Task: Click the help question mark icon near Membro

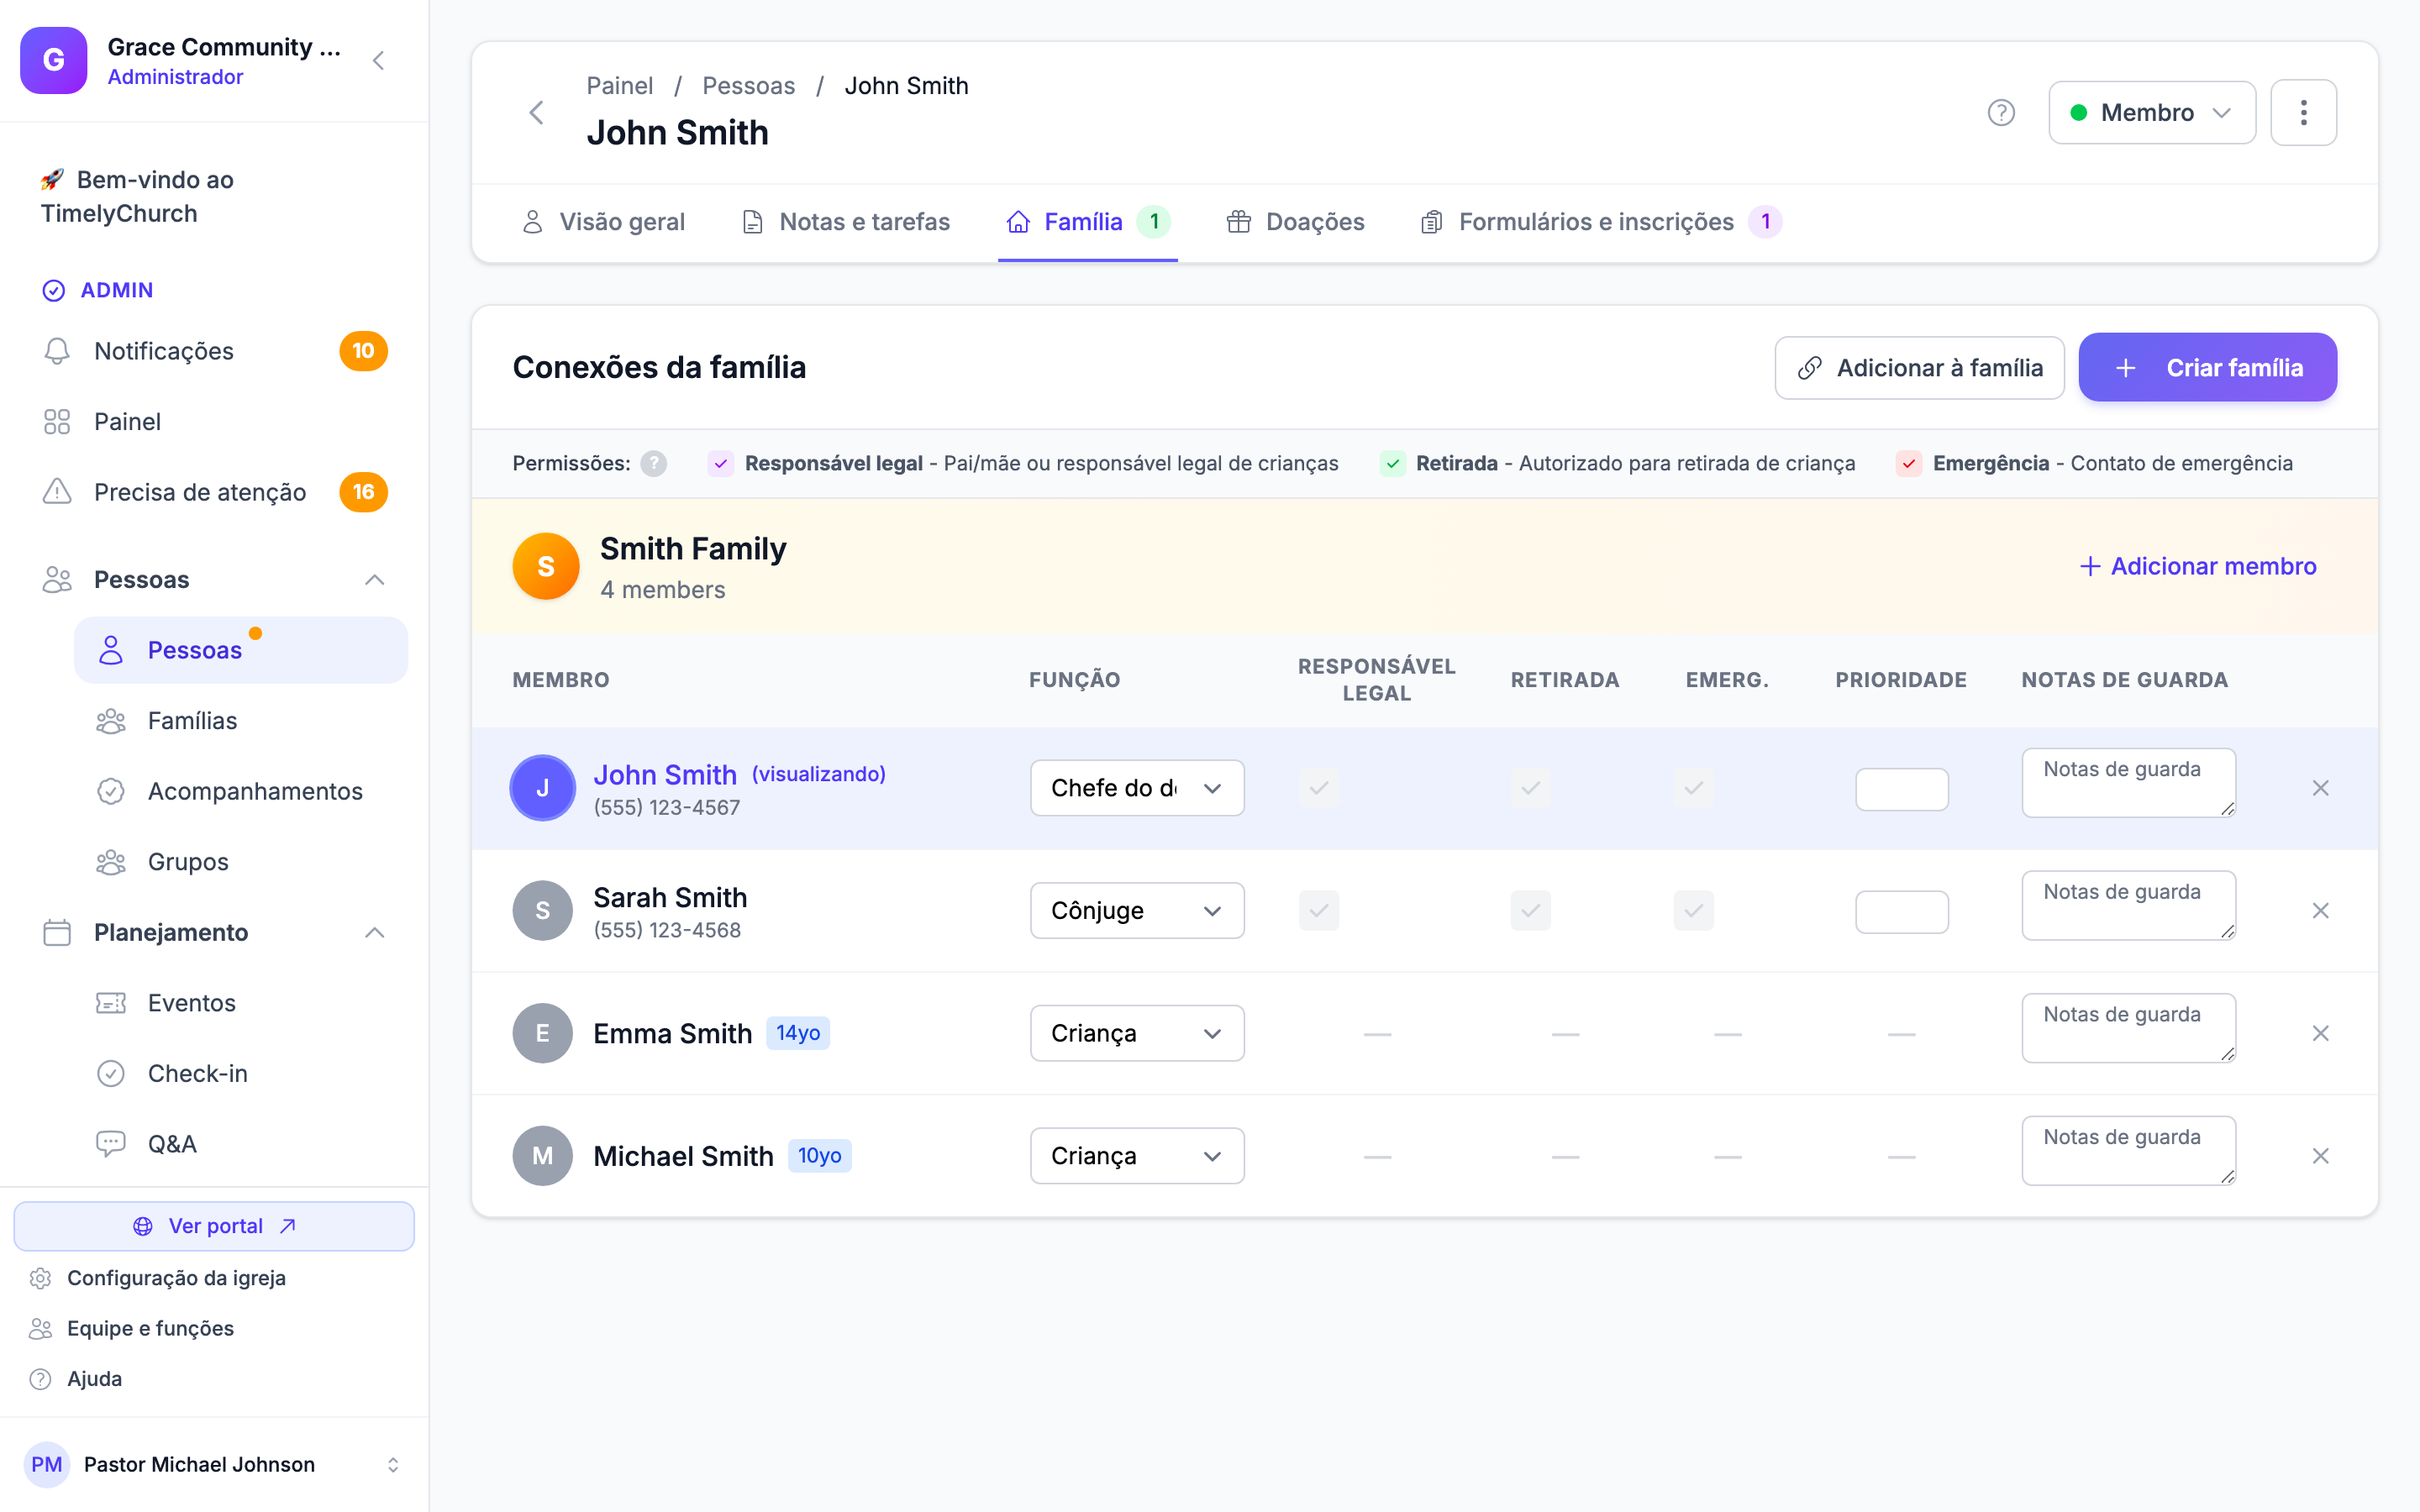Action: click(2001, 112)
